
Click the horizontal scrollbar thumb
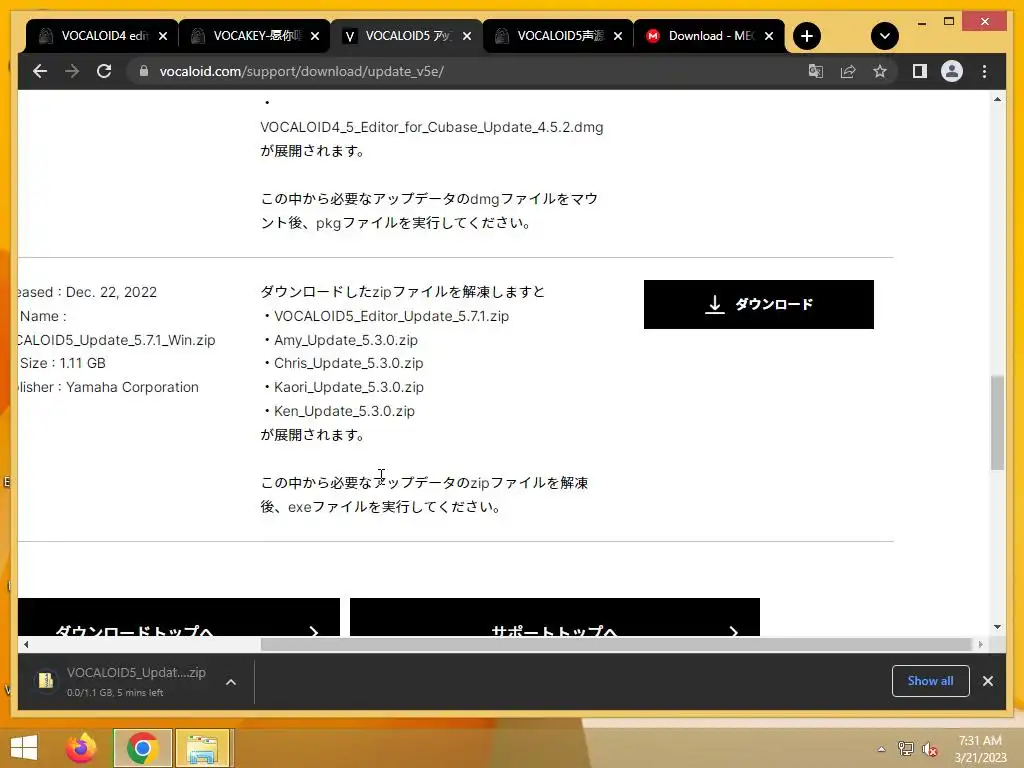(x=616, y=645)
